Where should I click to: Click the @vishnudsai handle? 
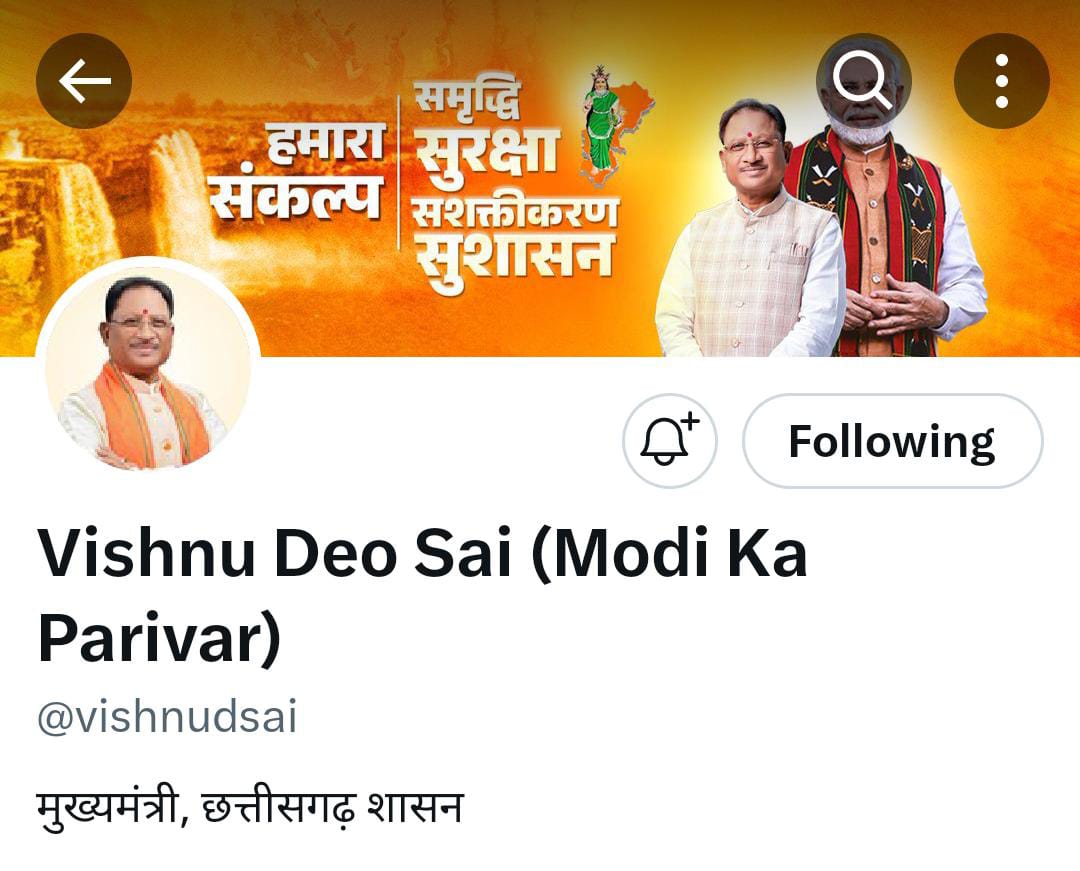click(x=167, y=717)
